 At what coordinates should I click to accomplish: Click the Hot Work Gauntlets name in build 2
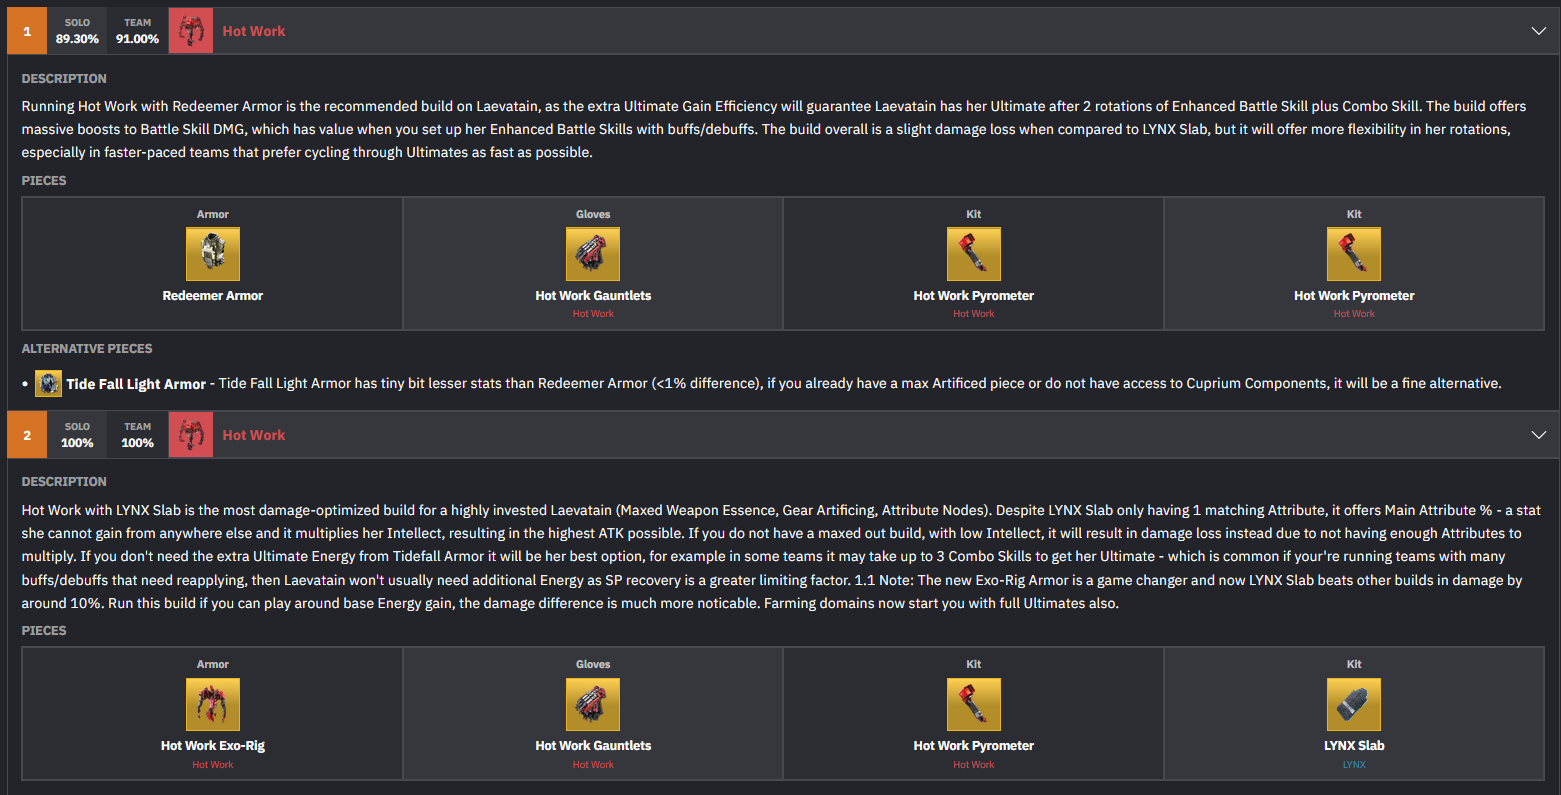click(593, 746)
